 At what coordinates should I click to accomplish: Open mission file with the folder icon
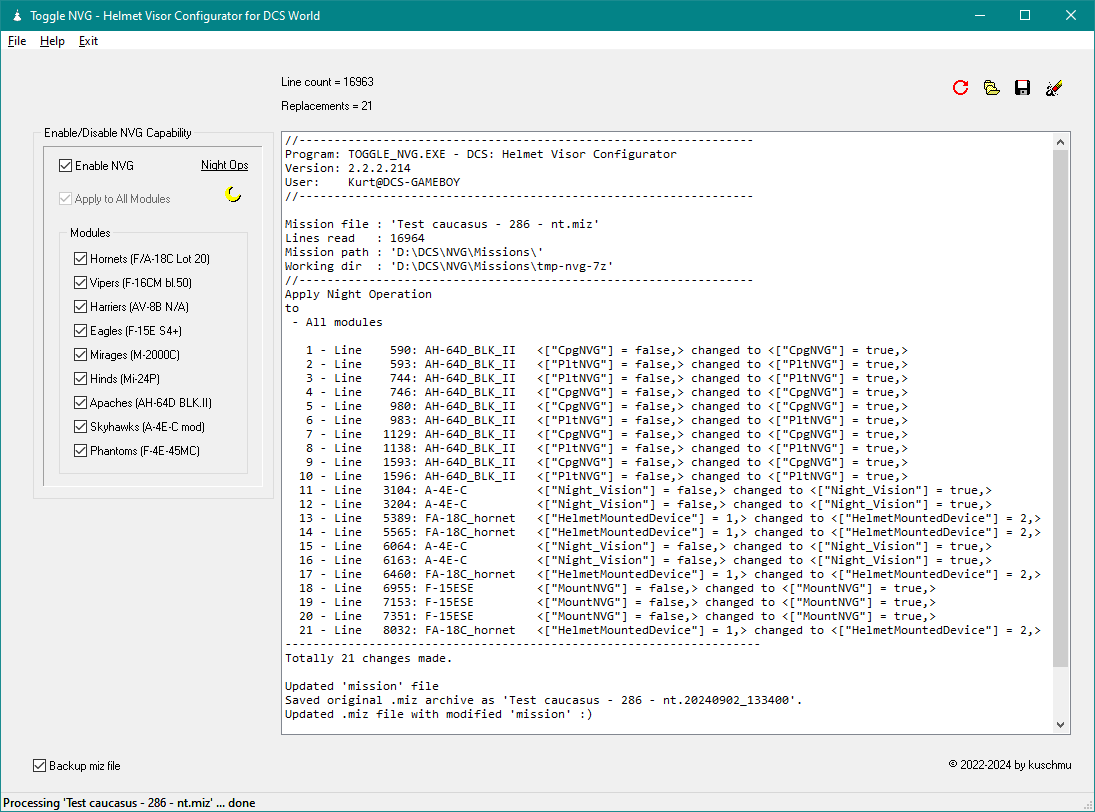tap(991, 88)
